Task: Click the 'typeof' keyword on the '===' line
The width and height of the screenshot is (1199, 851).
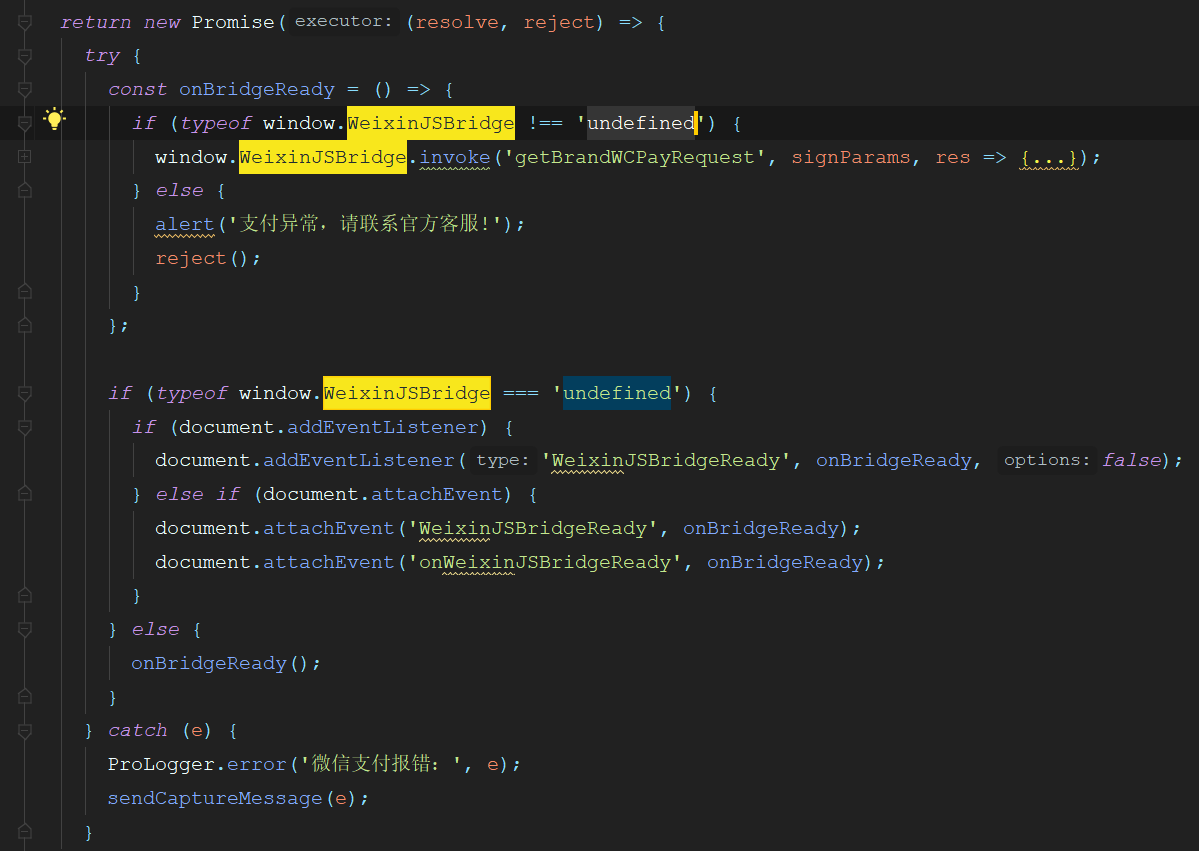Action: [x=191, y=393]
